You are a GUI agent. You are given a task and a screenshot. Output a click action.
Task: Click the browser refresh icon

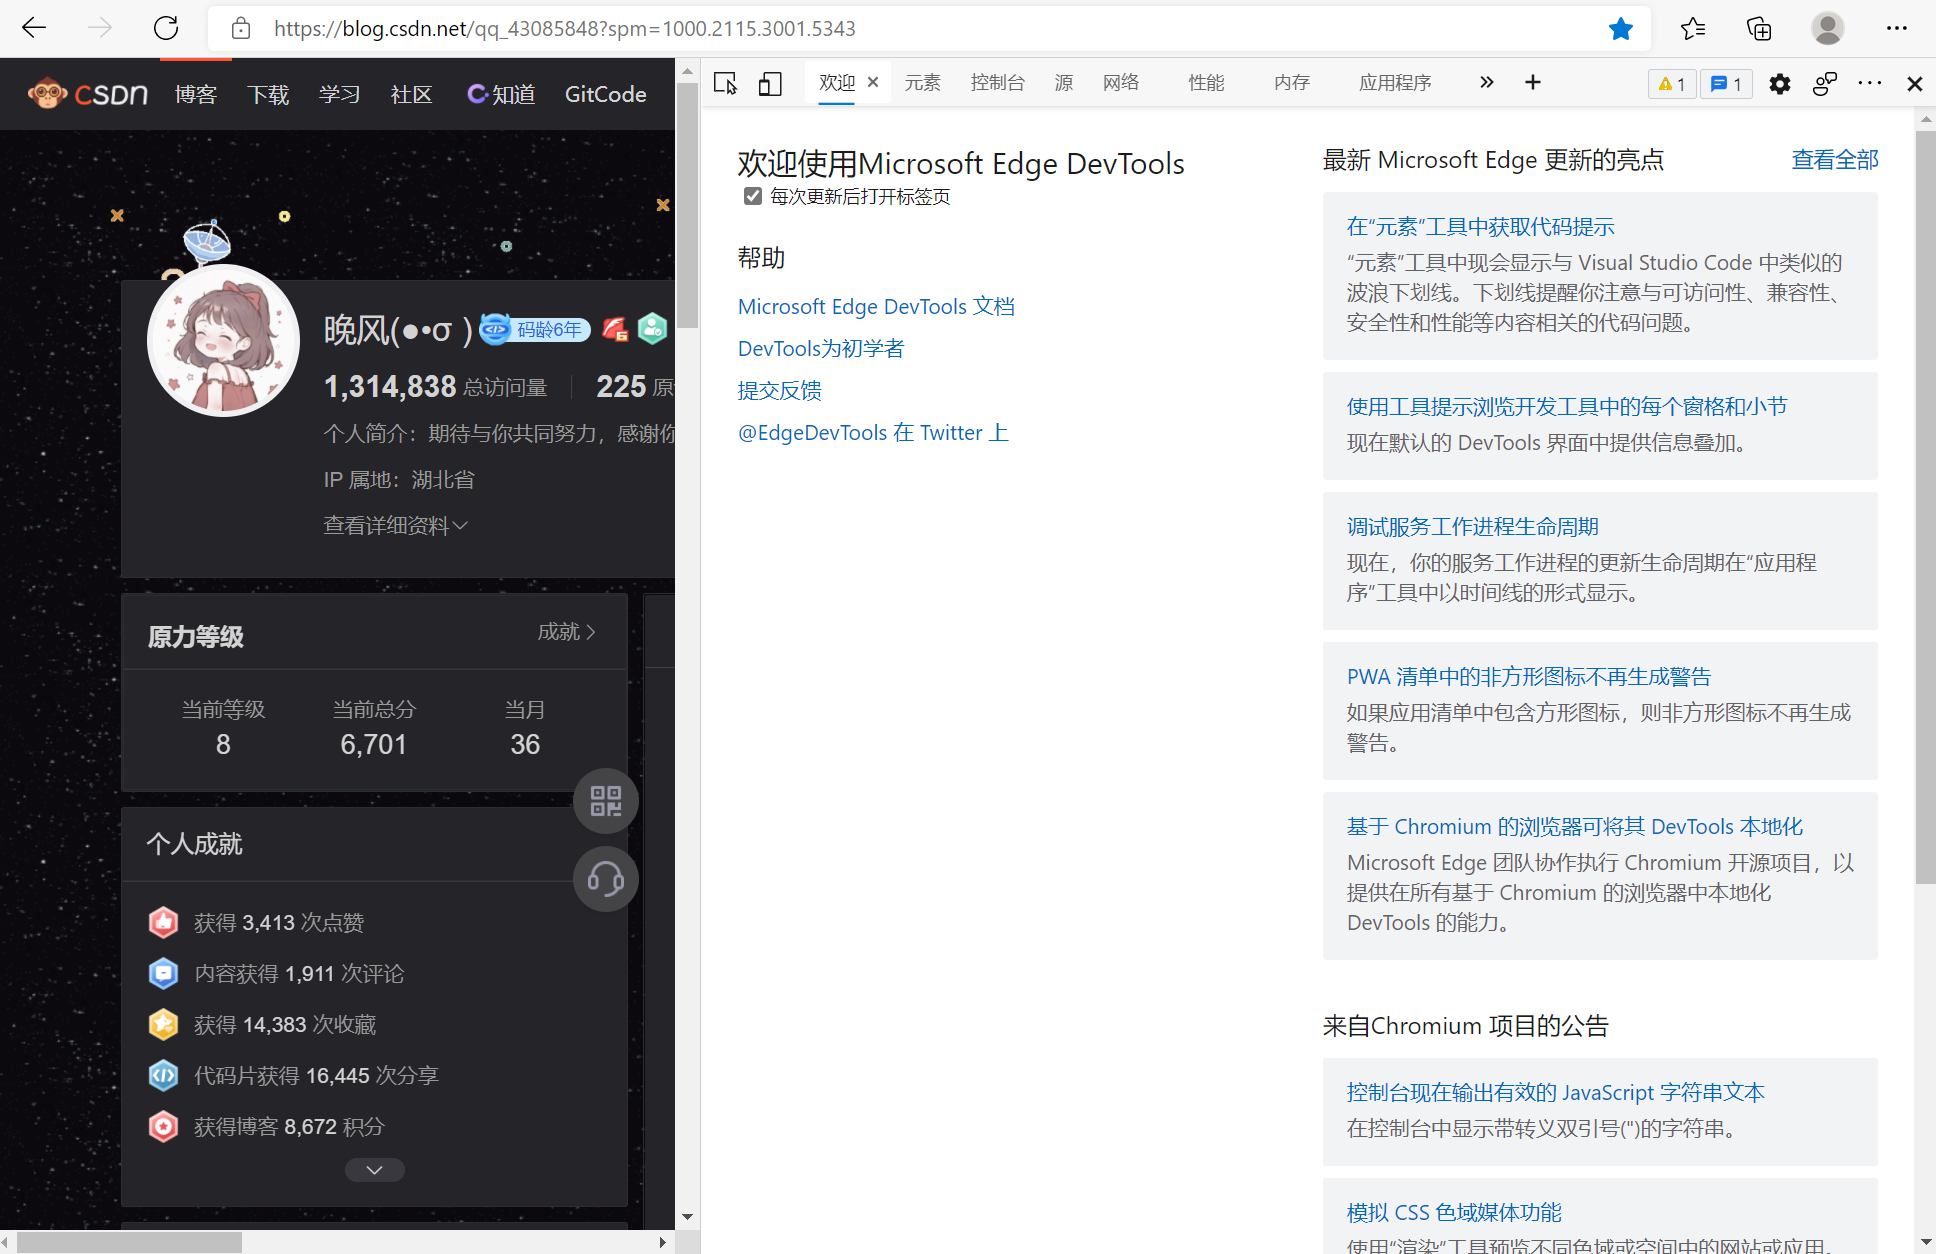coord(166,28)
